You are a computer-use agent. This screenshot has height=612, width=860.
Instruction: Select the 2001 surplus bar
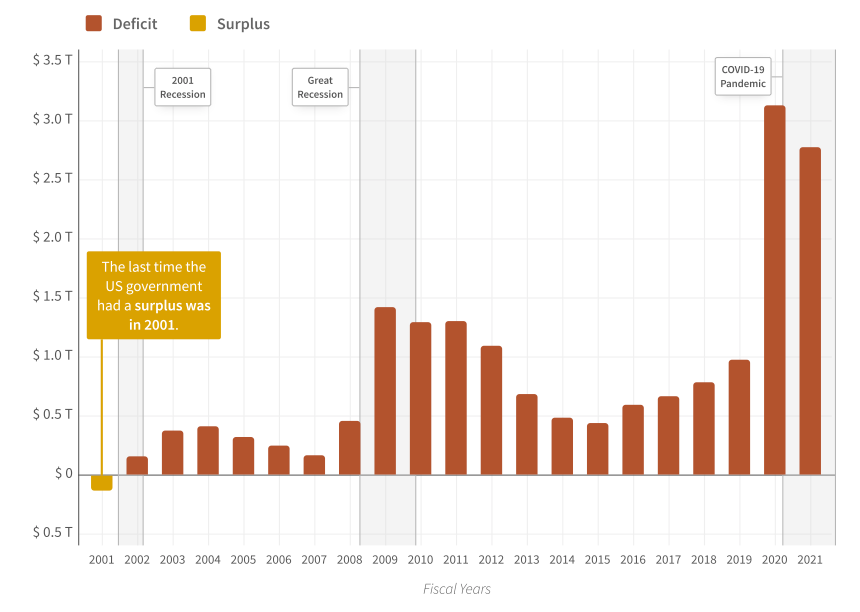pyautogui.click(x=101, y=484)
